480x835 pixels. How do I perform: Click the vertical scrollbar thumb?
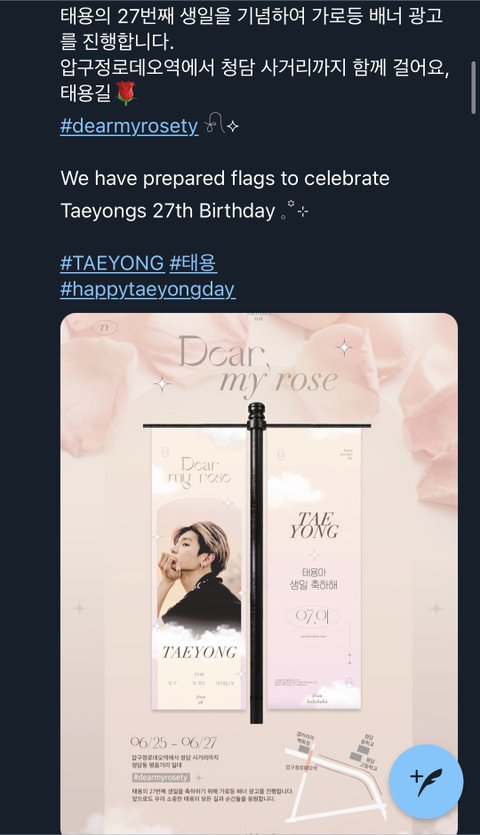point(473,87)
